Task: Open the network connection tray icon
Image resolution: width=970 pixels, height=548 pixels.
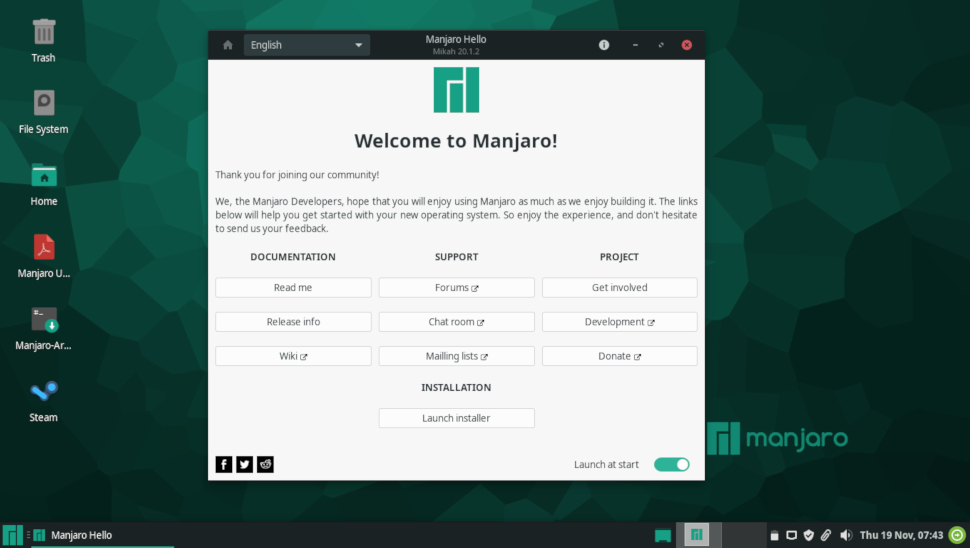Action: pyautogui.click(x=791, y=536)
